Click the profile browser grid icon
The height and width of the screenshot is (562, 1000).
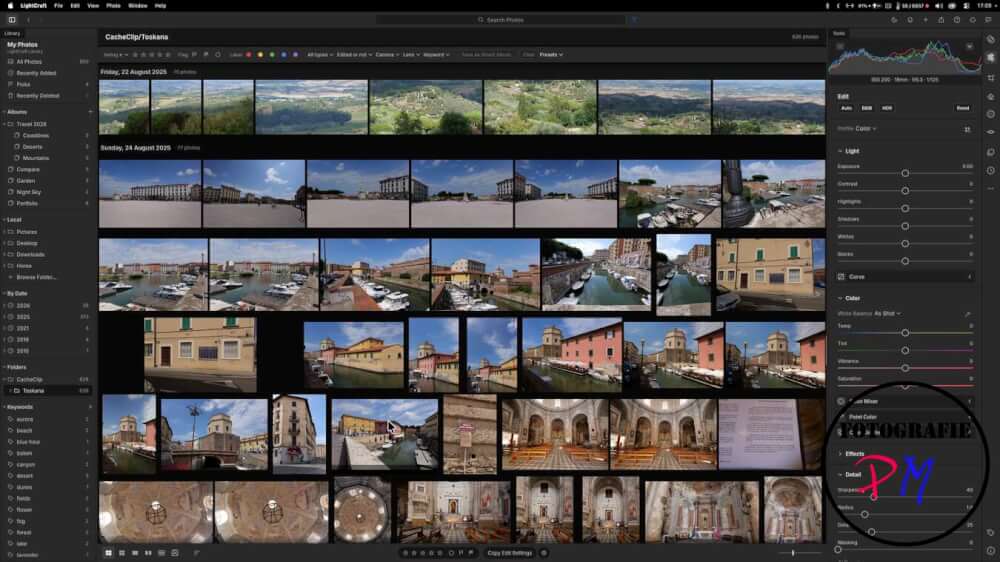coord(967,129)
